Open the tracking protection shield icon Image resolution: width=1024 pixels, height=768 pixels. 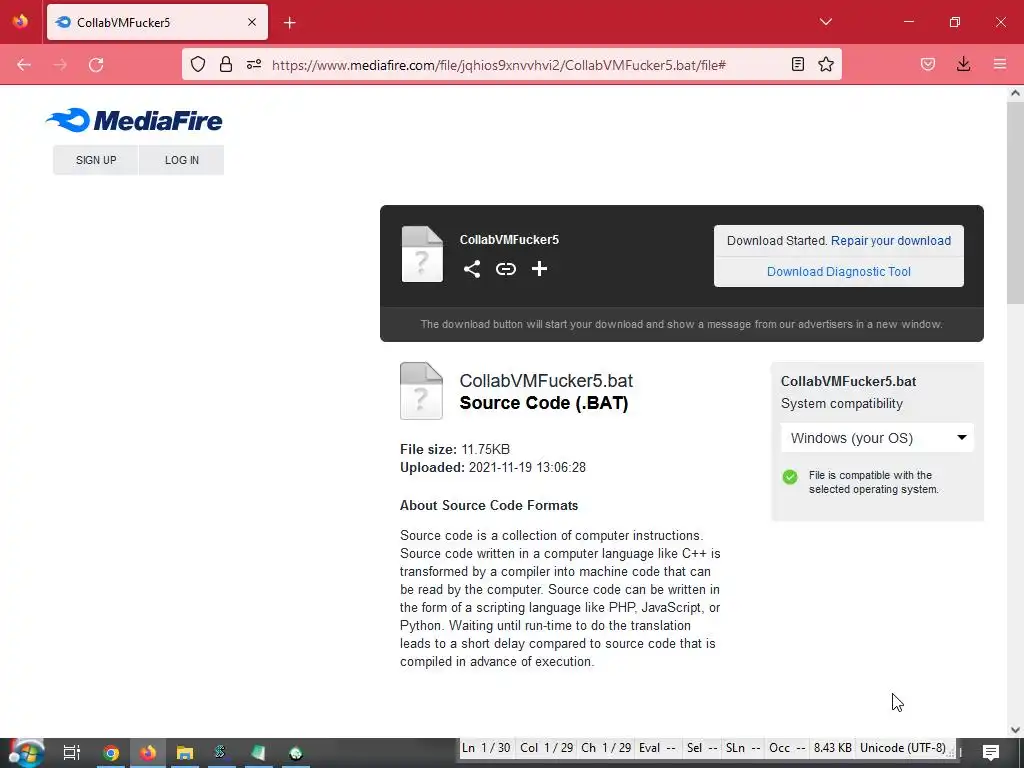[x=198, y=64]
